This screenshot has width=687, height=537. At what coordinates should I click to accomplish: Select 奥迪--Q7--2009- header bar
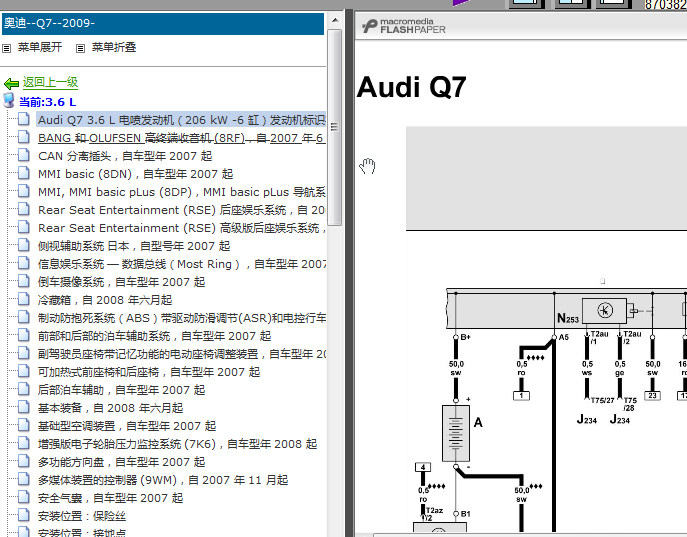point(163,24)
